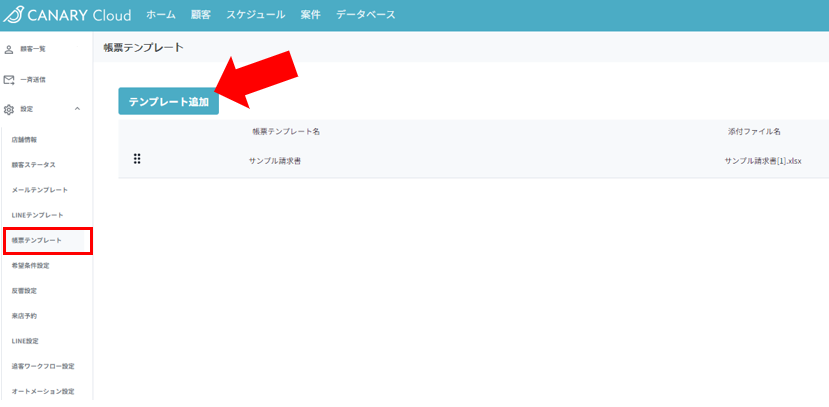Grab the drag handle for サンプル請求書 row
Viewport: 829px width, 407px height.
pyautogui.click(x=137, y=159)
